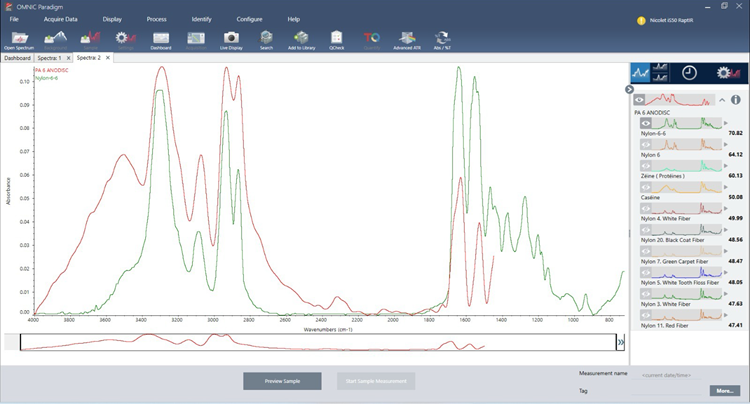Click the Preview Sample button
The image size is (750, 404).
282,381
